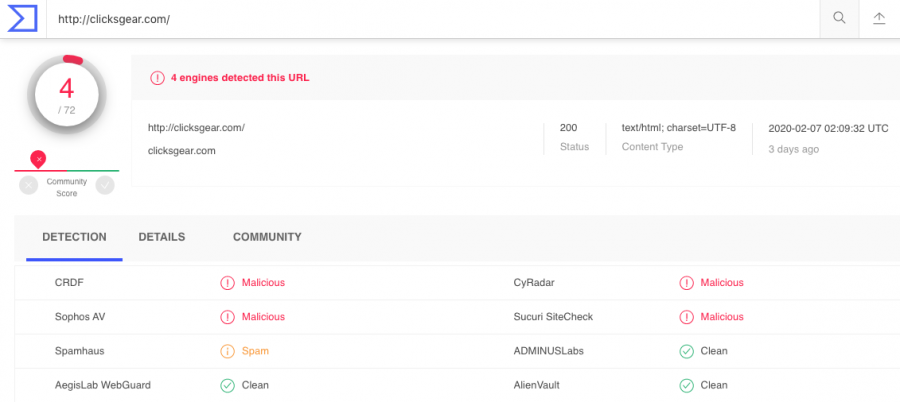This screenshot has width=900, height=402.
Task: Switch to the DETAILS tab
Action: click(162, 237)
